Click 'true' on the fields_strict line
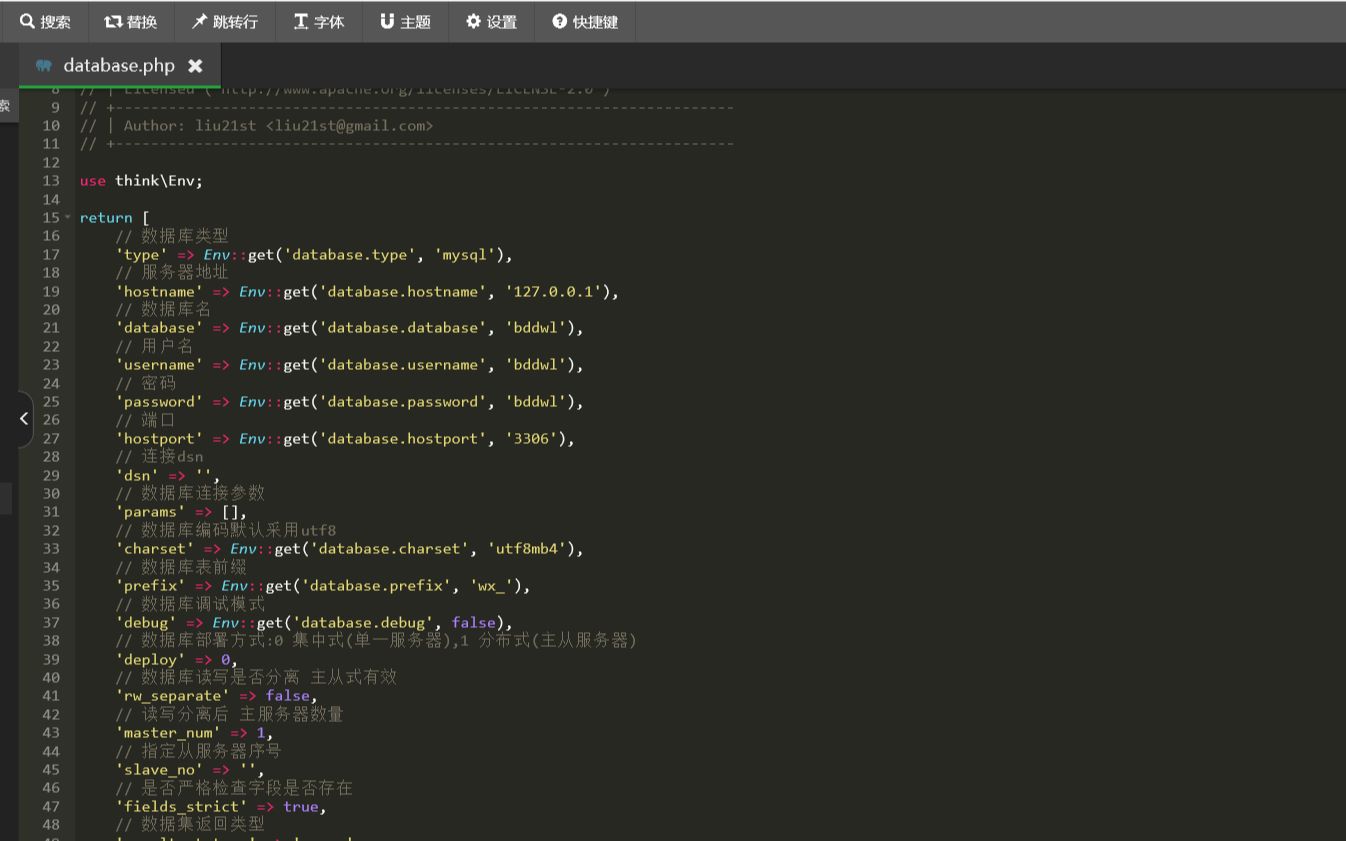 (x=301, y=807)
